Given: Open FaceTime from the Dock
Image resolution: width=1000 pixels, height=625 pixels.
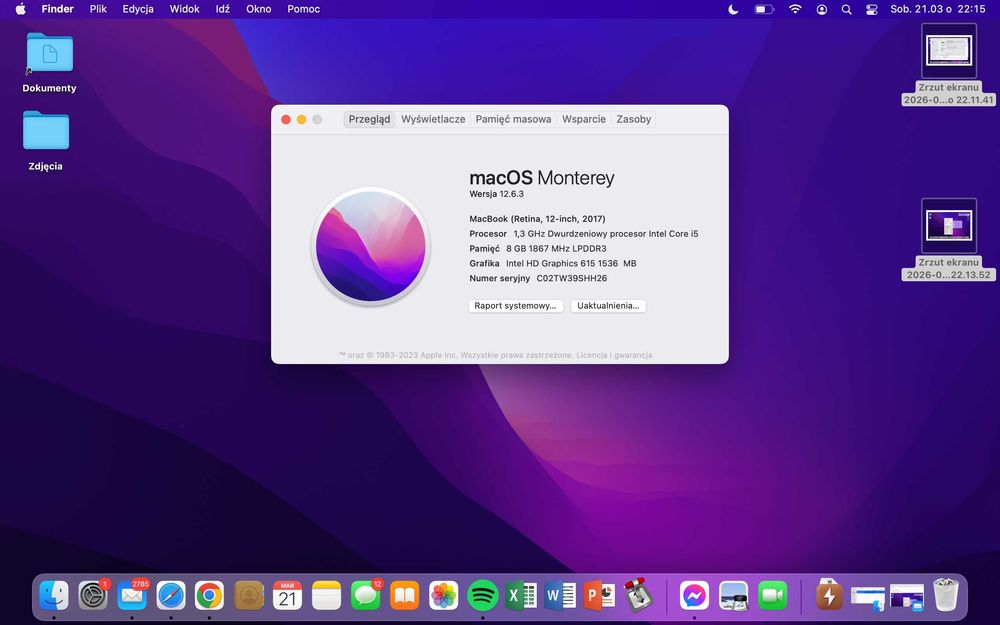Looking at the screenshot, I should [x=772, y=596].
